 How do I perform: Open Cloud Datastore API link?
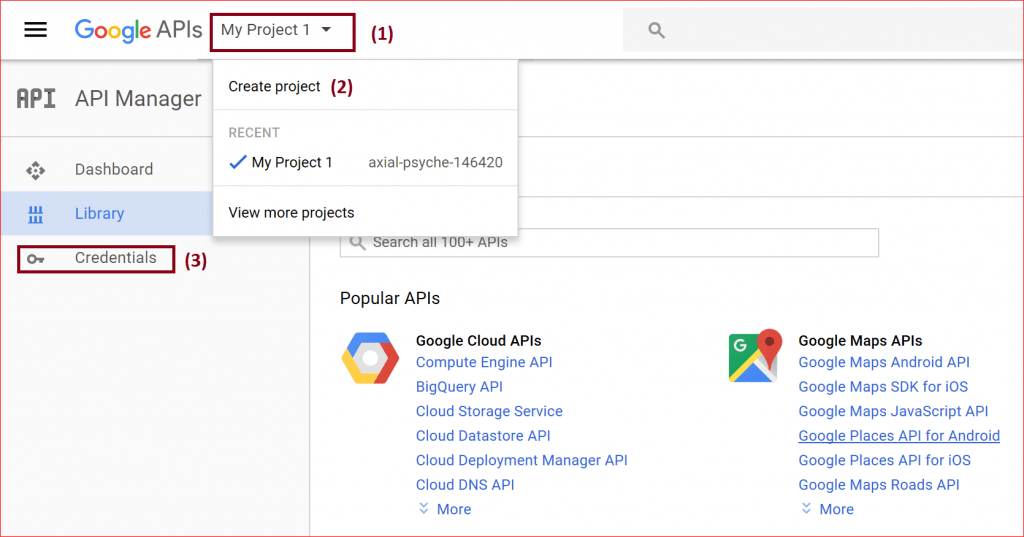[x=483, y=436]
